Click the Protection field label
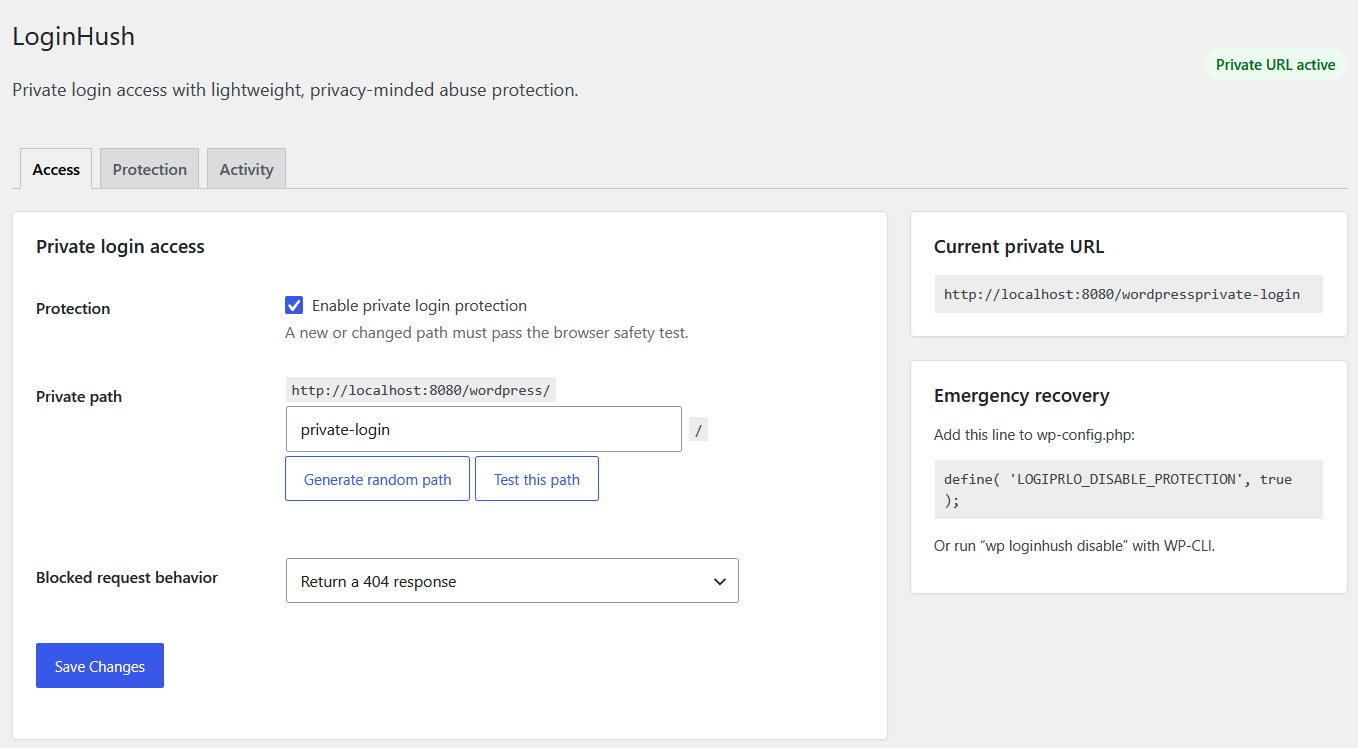This screenshot has height=748, width=1358. (x=73, y=308)
